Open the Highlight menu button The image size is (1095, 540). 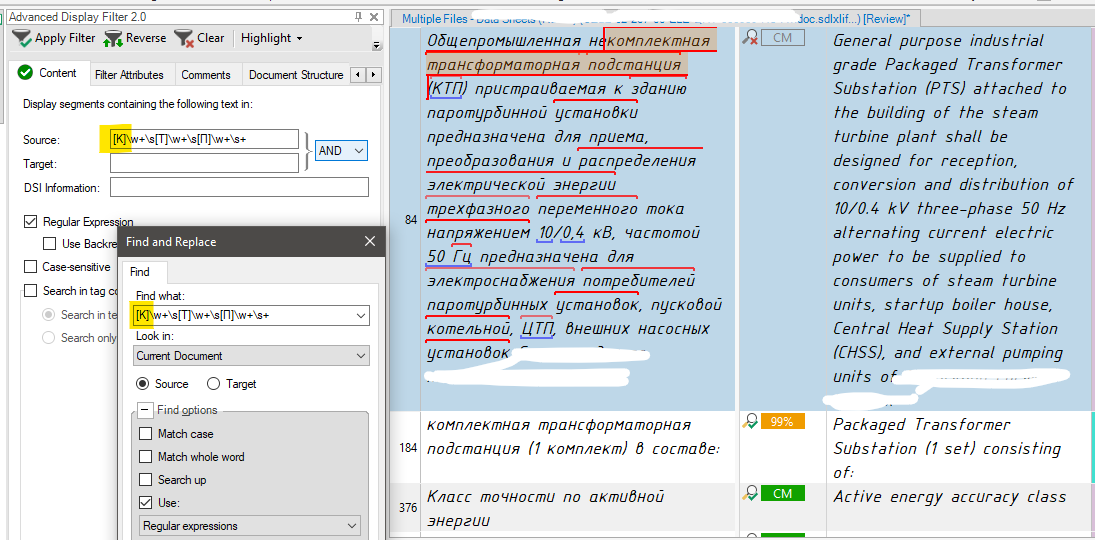coord(271,38)
